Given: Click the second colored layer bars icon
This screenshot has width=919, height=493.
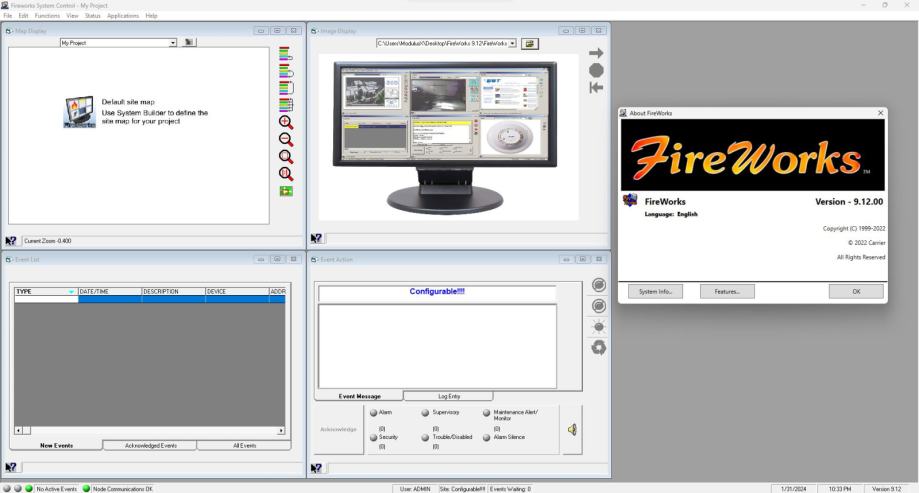Looking at the screenshot, I should (x=285, y=71).
